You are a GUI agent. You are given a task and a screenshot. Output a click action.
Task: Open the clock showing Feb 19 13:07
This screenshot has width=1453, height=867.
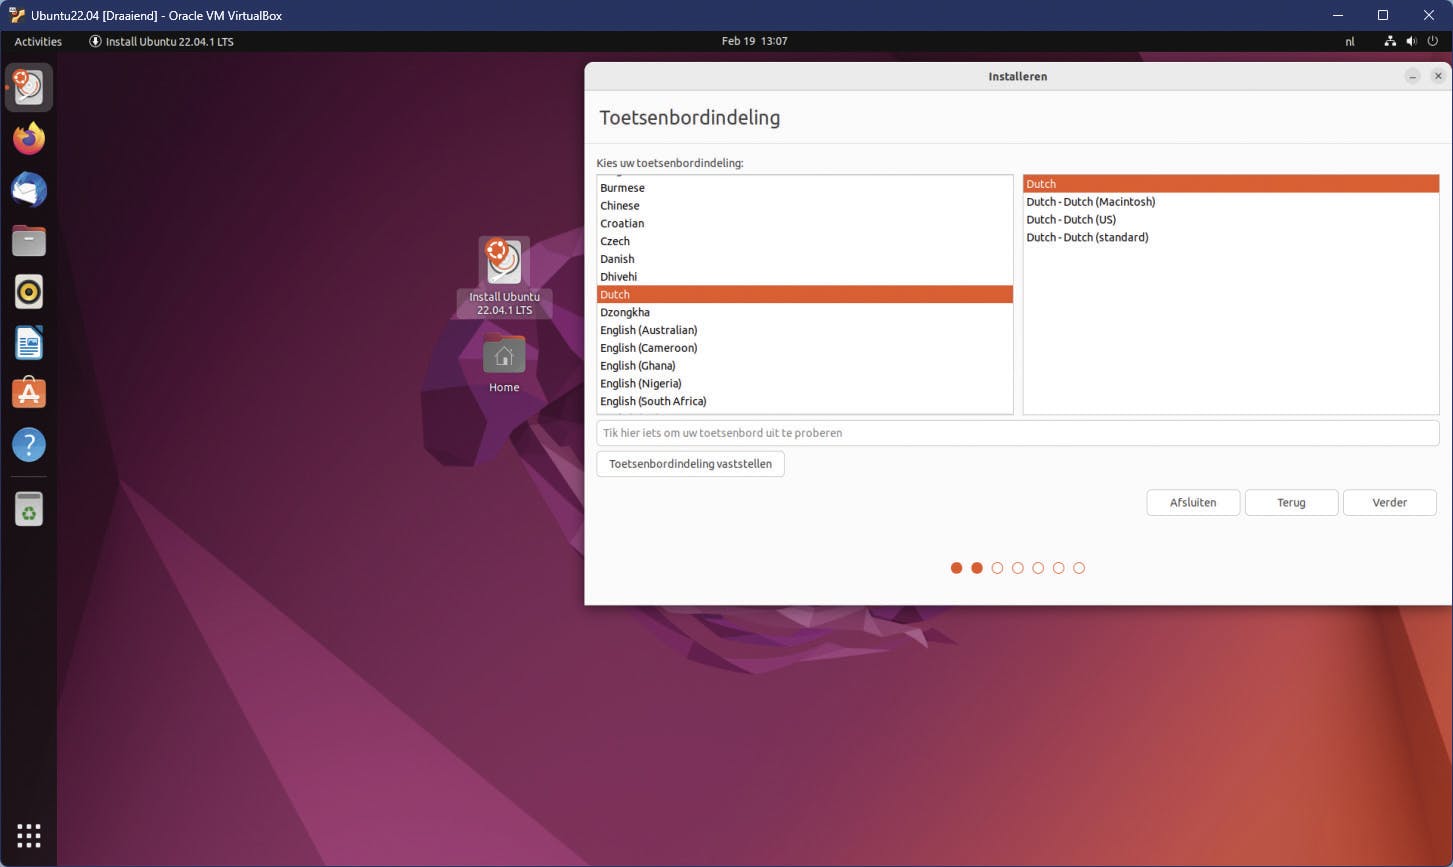(x=754, y=41)
